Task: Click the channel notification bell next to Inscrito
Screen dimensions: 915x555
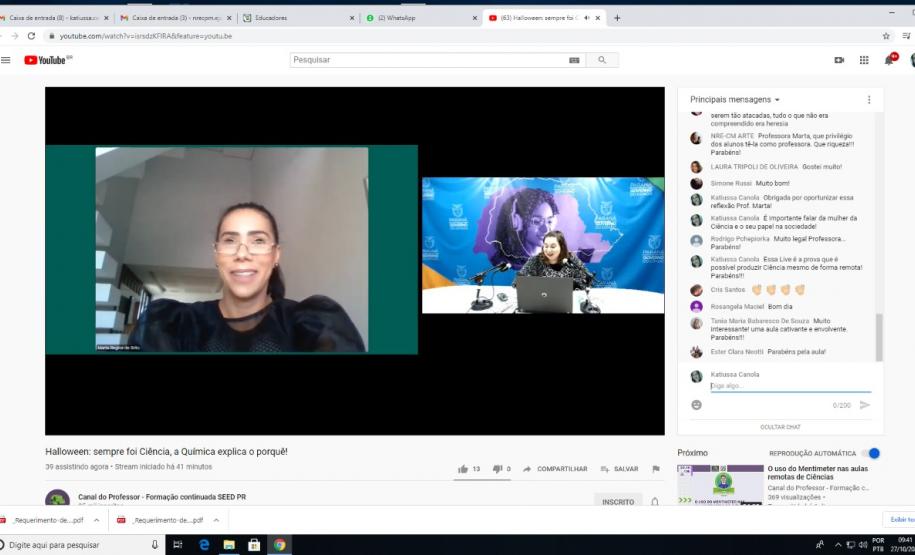Action: coord(655,501)
